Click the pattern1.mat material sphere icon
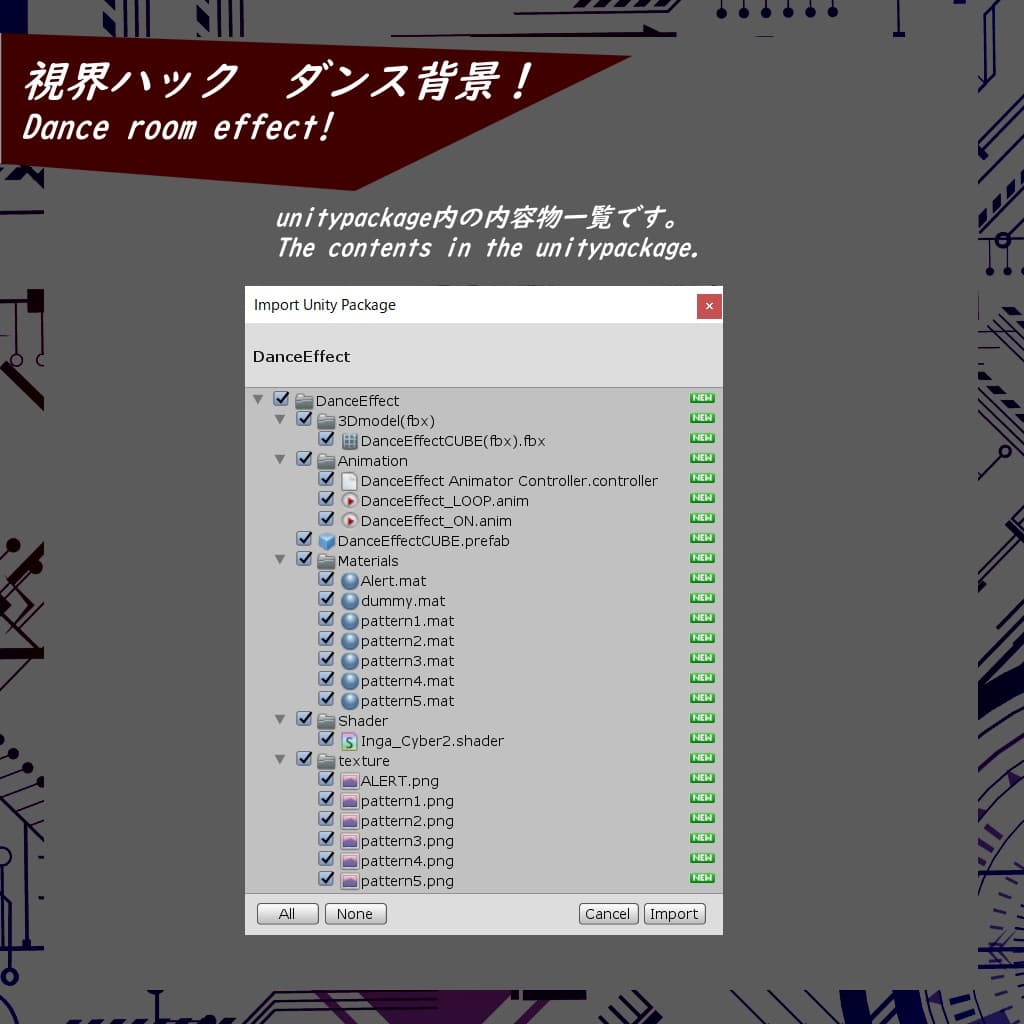1024x1024 pixels. pyautogui.click(x=349, y=621)
